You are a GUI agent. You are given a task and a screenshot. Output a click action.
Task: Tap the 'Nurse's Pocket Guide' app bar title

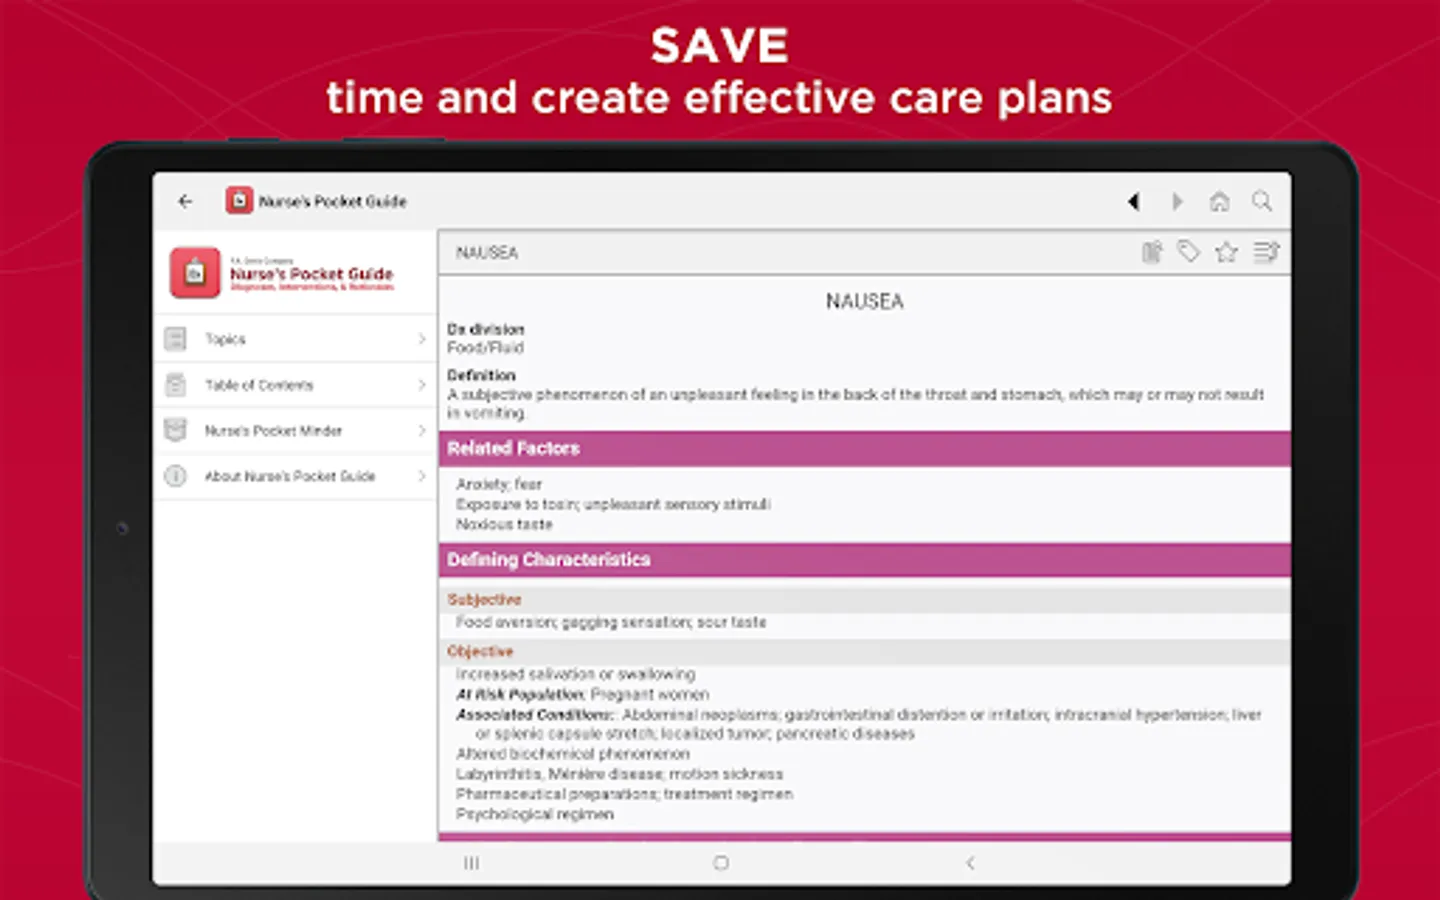(x=333, y=201)
